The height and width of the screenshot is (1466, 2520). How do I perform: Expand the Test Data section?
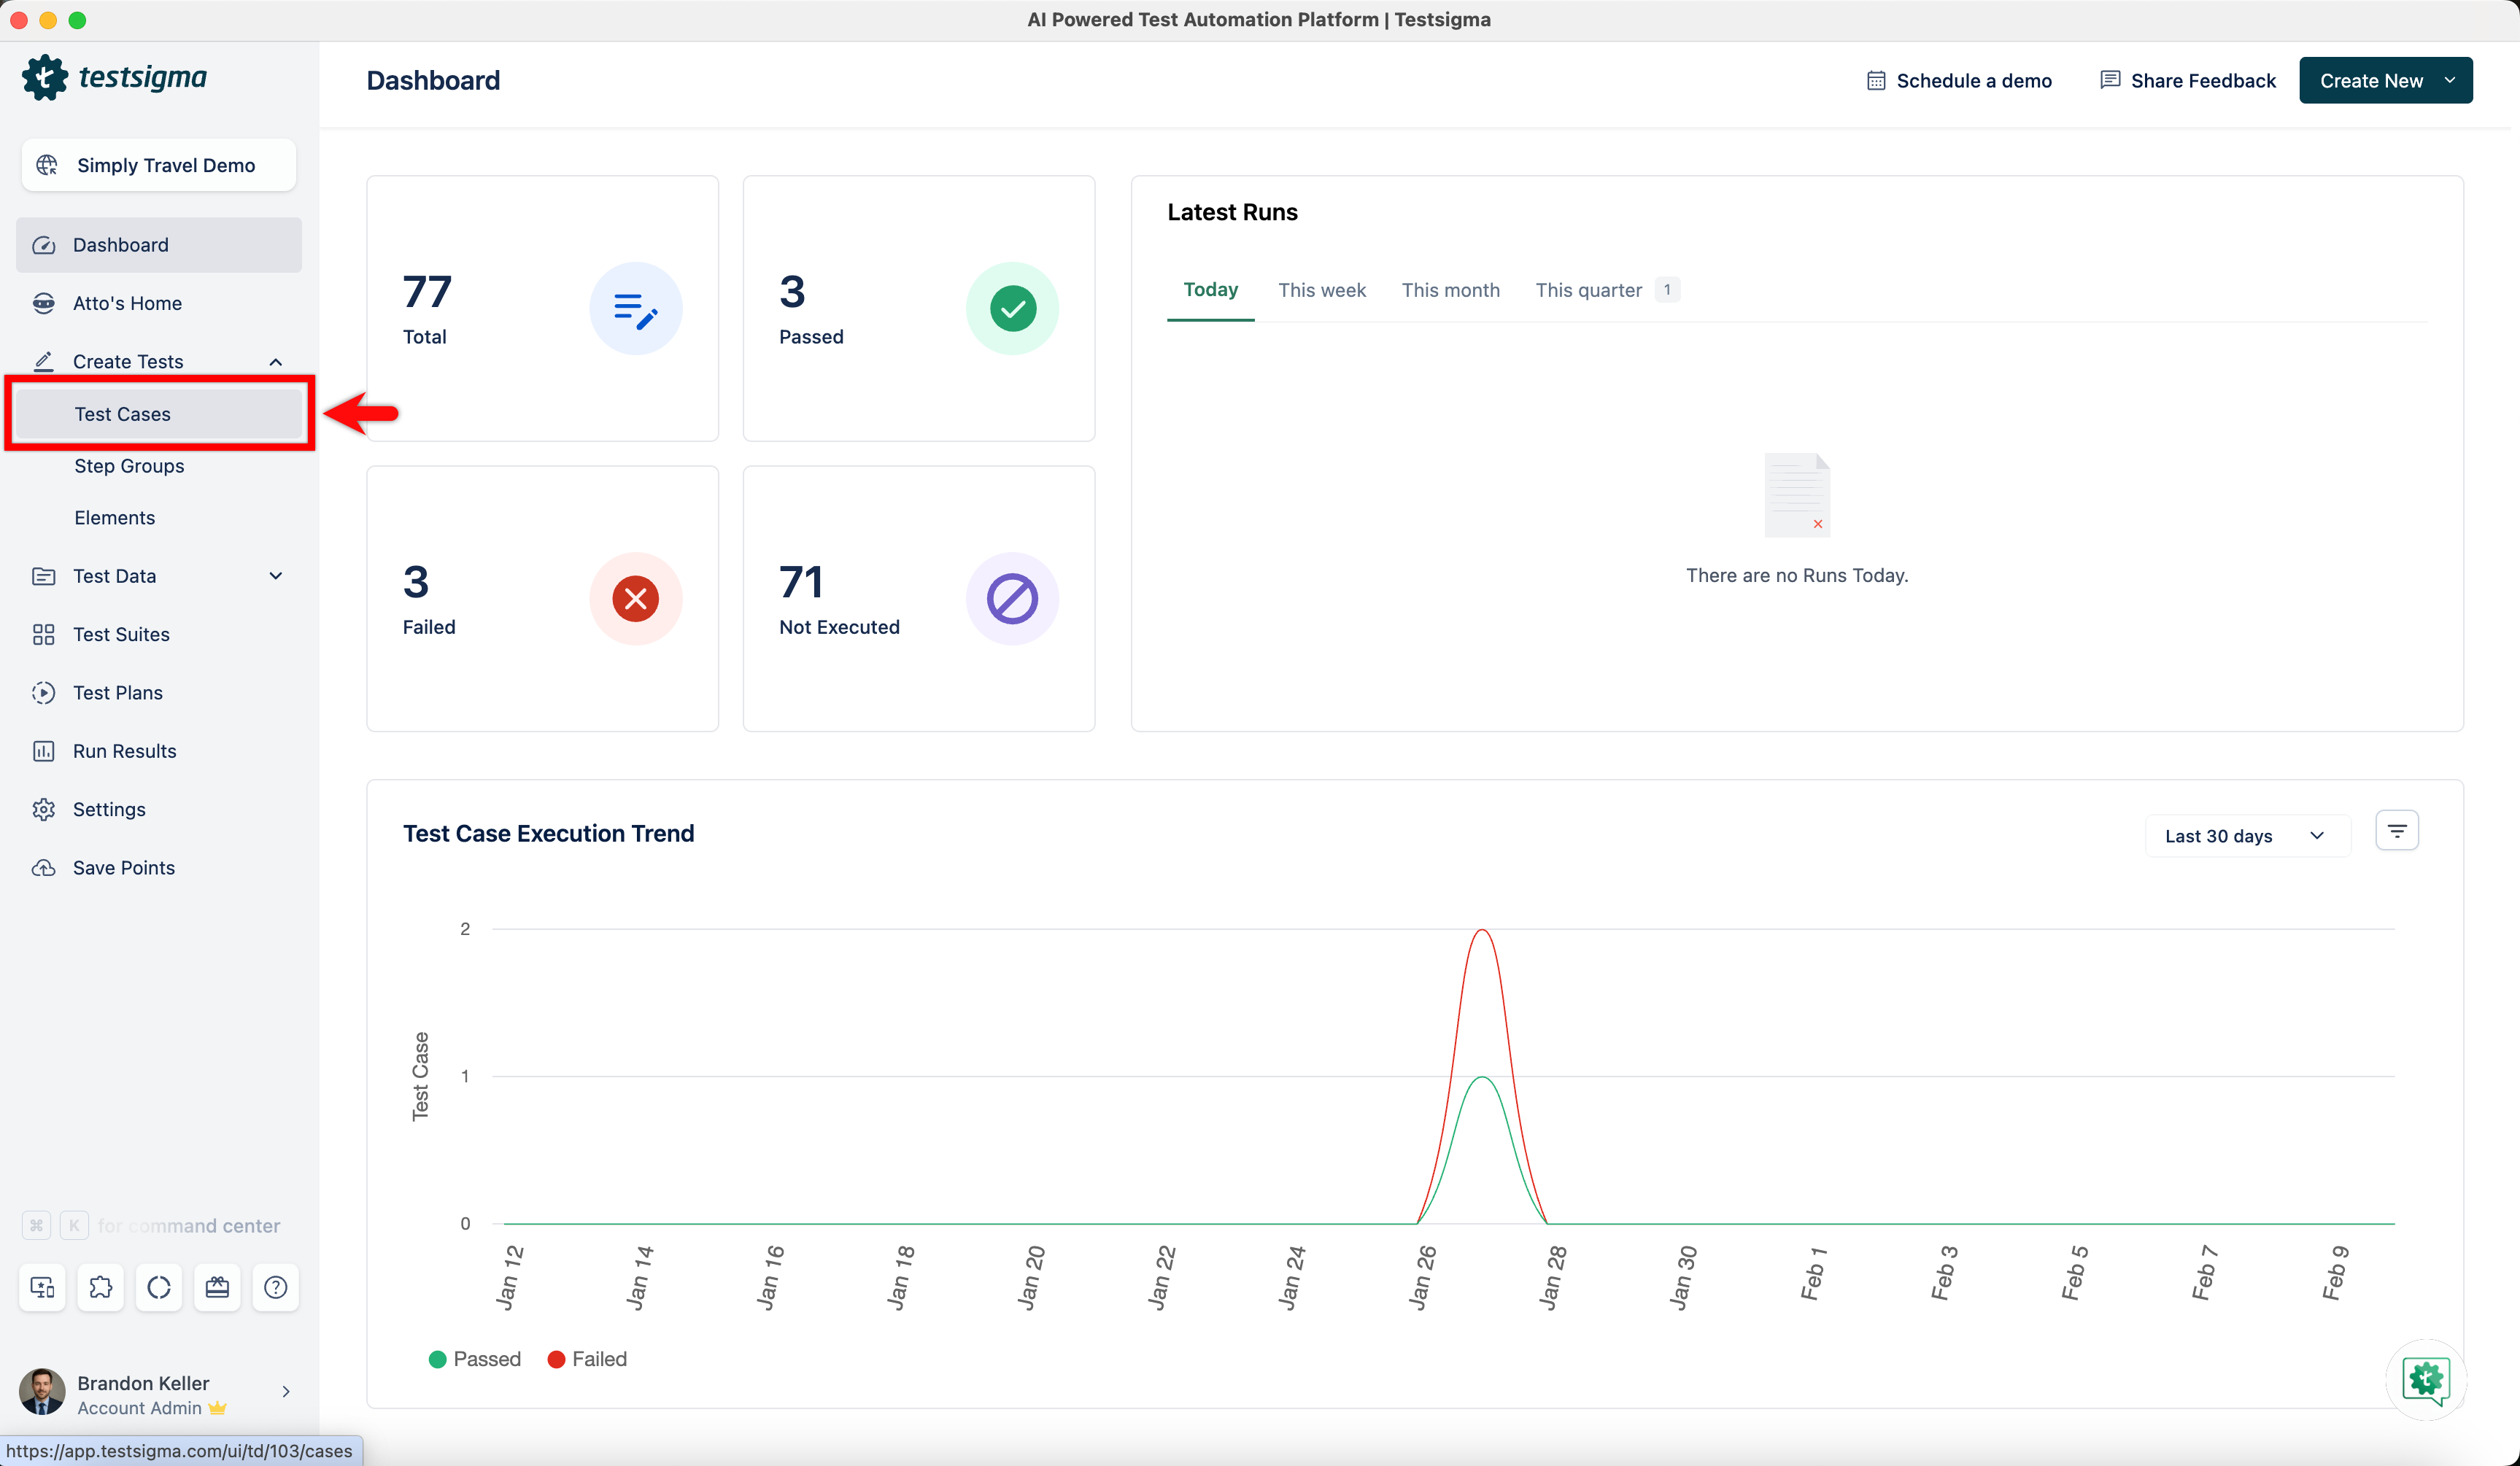(x=276, y=576)
